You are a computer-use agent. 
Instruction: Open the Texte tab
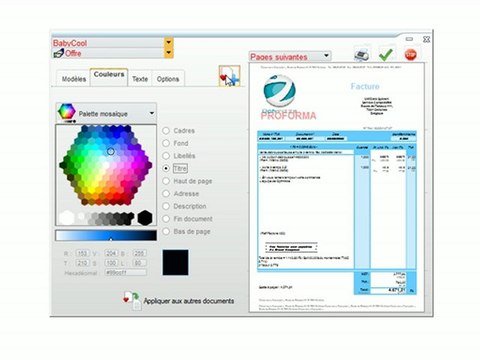(140, 79)
